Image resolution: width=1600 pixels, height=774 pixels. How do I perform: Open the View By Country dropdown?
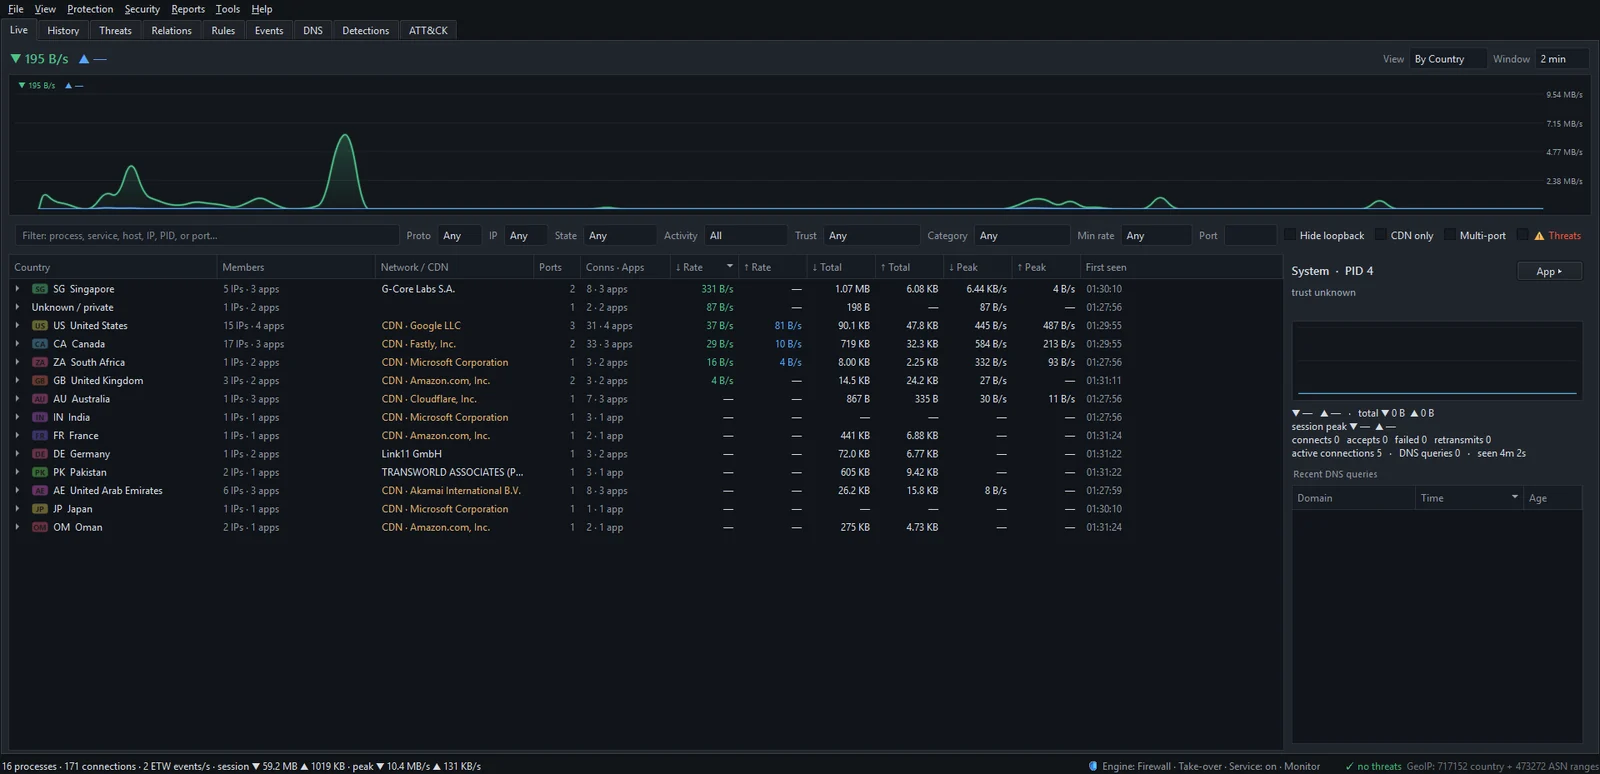(1447, 59)
